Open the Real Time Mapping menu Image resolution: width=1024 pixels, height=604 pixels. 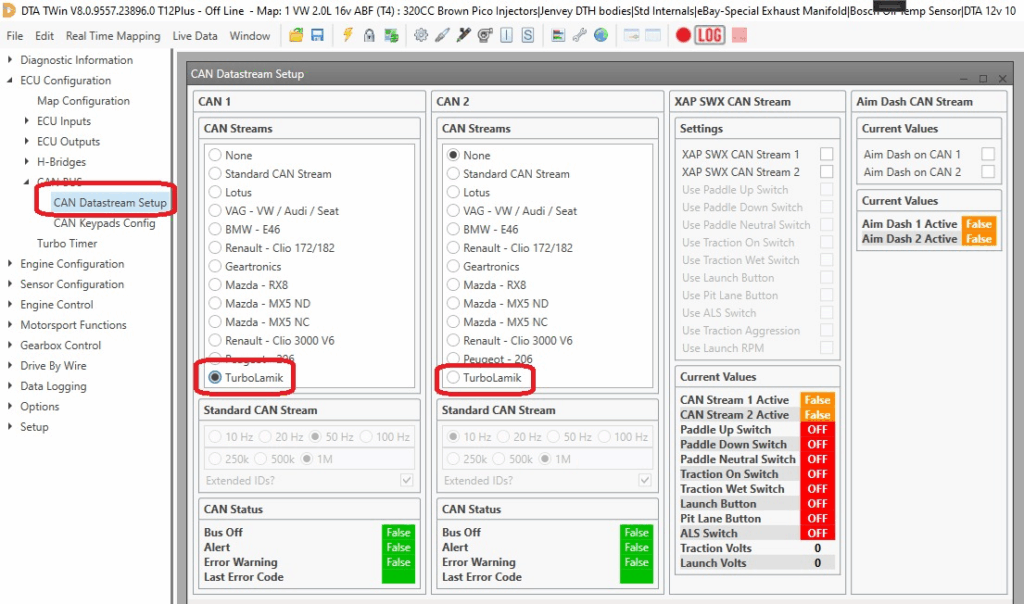click(x=113, y=36)
